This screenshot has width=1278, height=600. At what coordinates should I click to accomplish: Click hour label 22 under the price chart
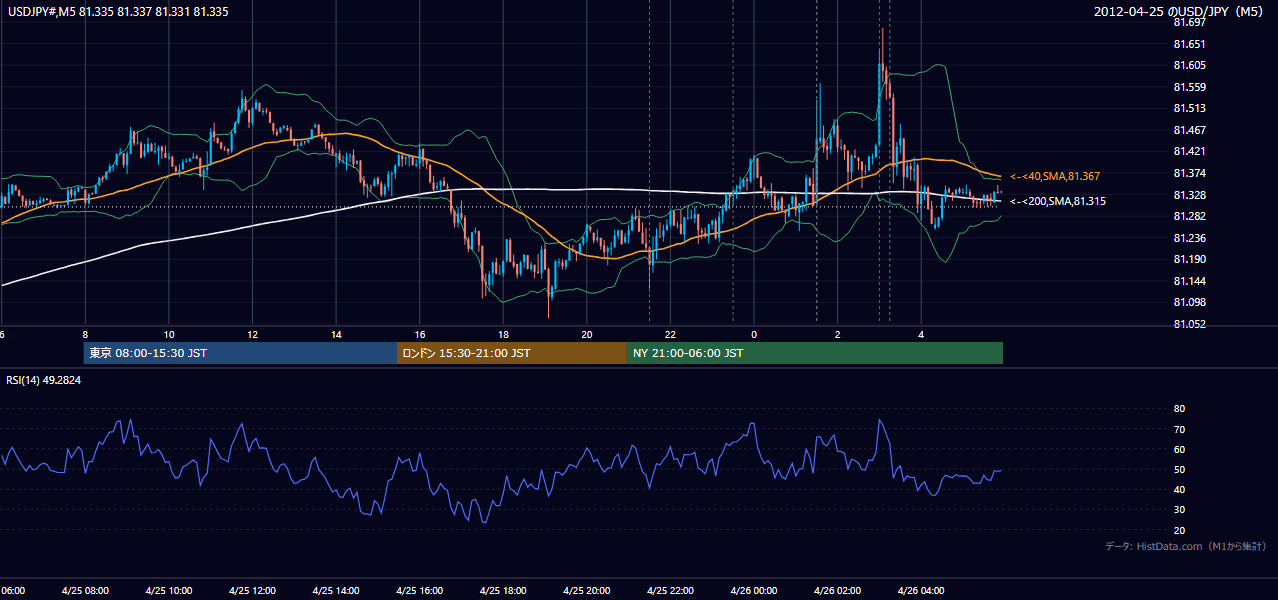670,334
